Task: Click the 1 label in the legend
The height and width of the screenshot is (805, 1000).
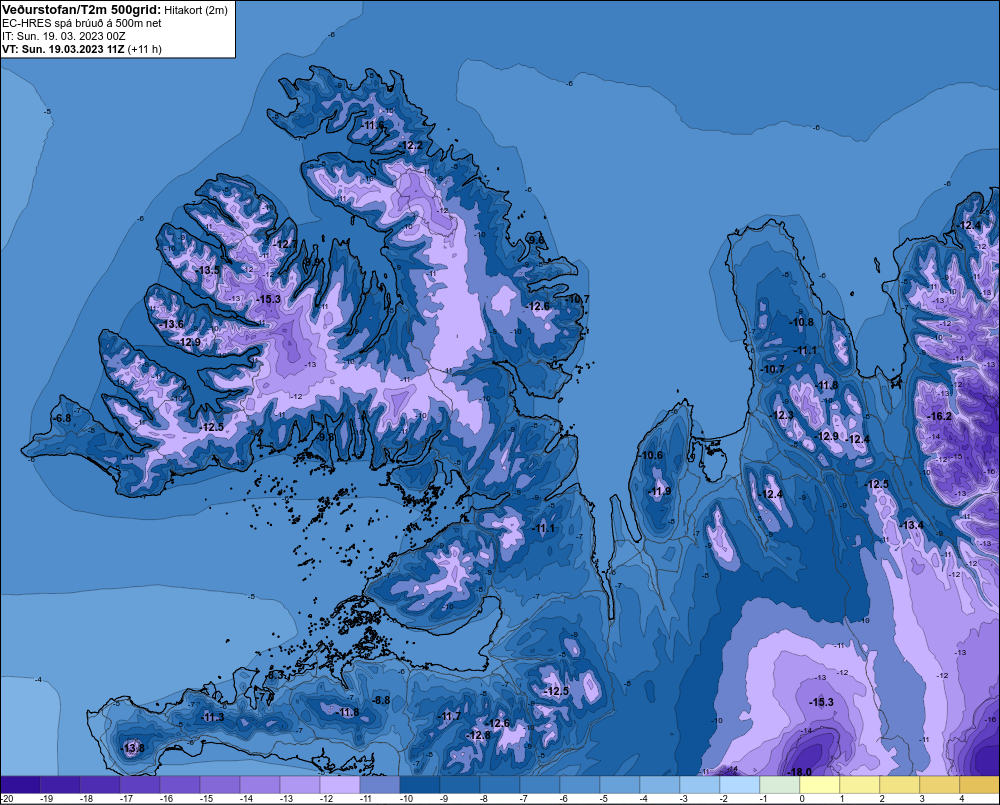Action: coord(842,799)
